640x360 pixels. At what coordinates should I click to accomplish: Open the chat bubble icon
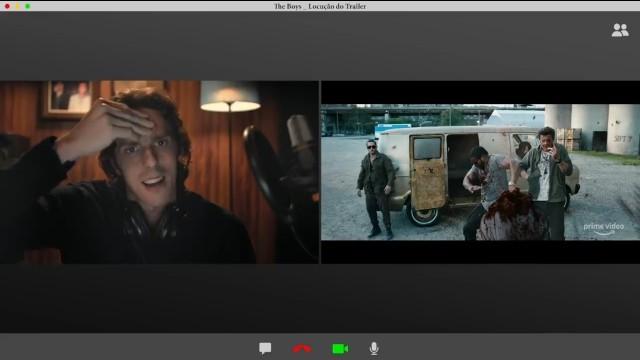265,349
